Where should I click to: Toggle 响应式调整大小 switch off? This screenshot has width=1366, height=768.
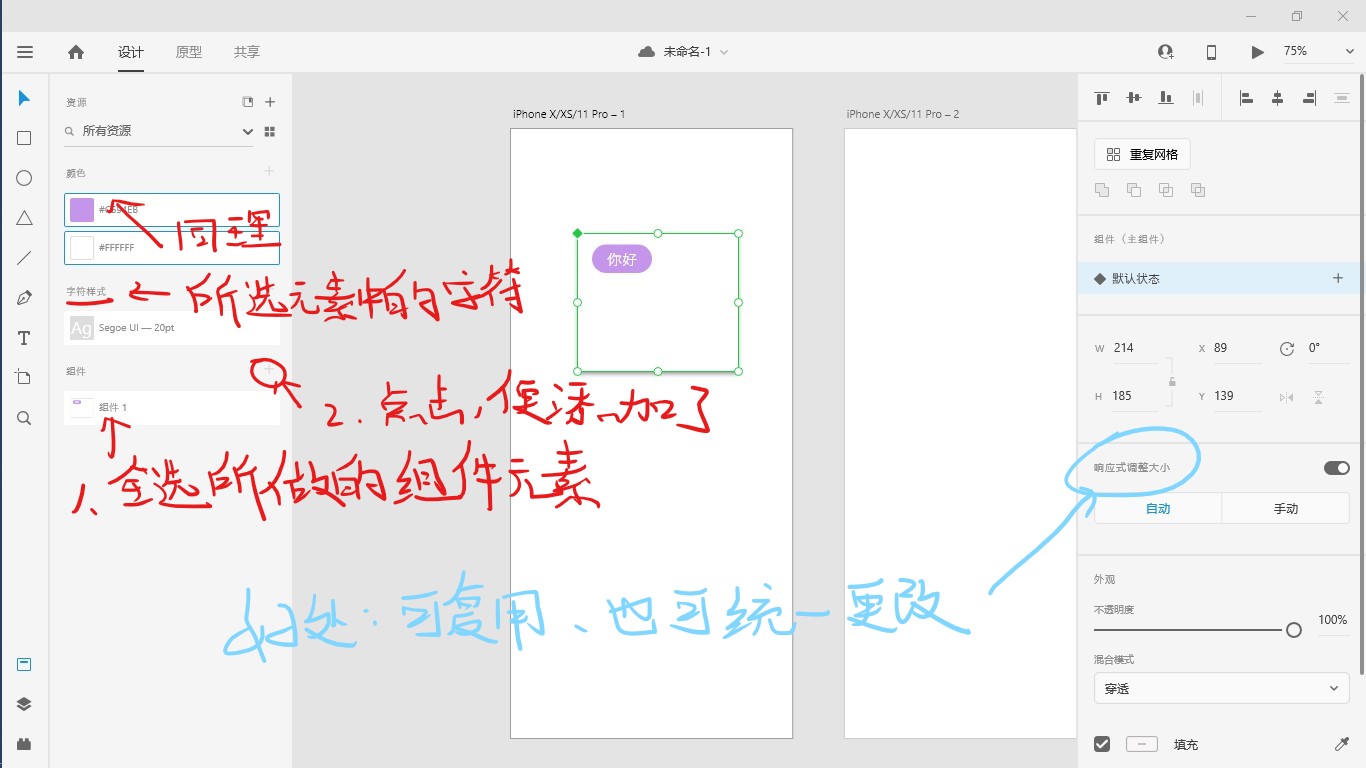point(1336,468)
